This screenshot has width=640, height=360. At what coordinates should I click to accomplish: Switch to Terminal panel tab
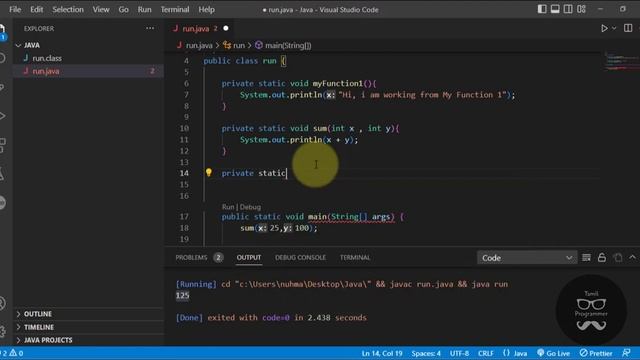coord(355,258)
